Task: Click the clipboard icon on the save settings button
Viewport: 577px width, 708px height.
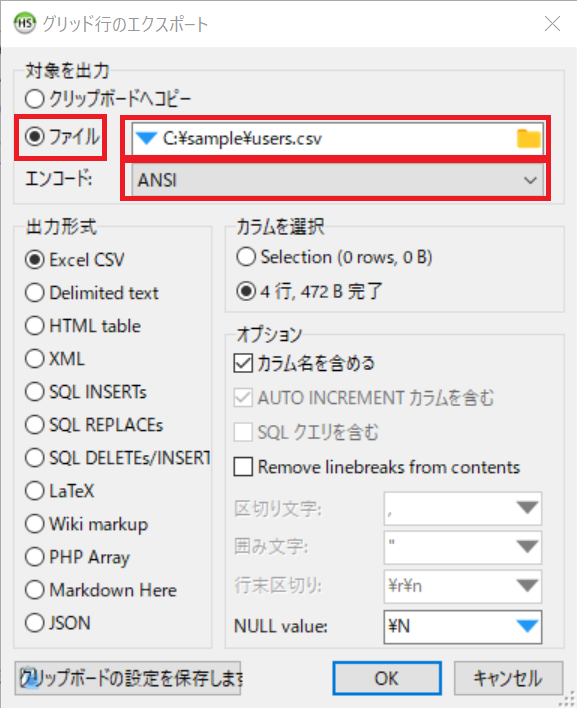Action: [x=28, y=678]
